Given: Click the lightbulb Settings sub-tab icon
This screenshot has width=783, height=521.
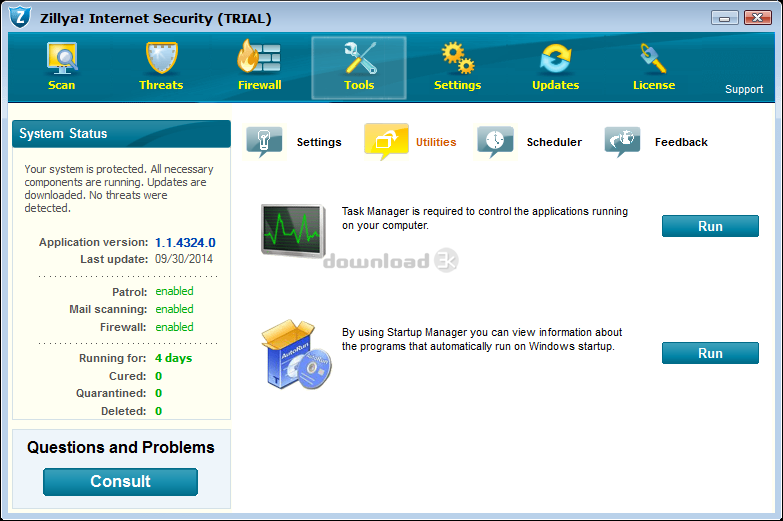Looking at the screenshot, I should point(264,142).
